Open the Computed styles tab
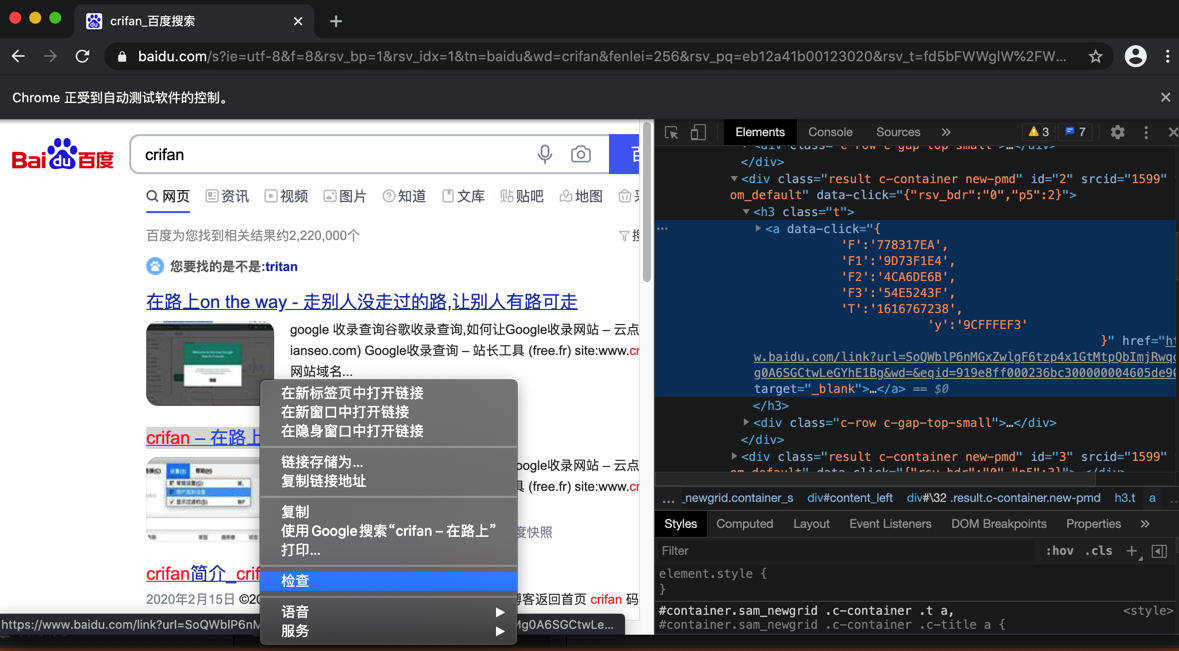Screen dimensions: 1179x651 (744, 524)
